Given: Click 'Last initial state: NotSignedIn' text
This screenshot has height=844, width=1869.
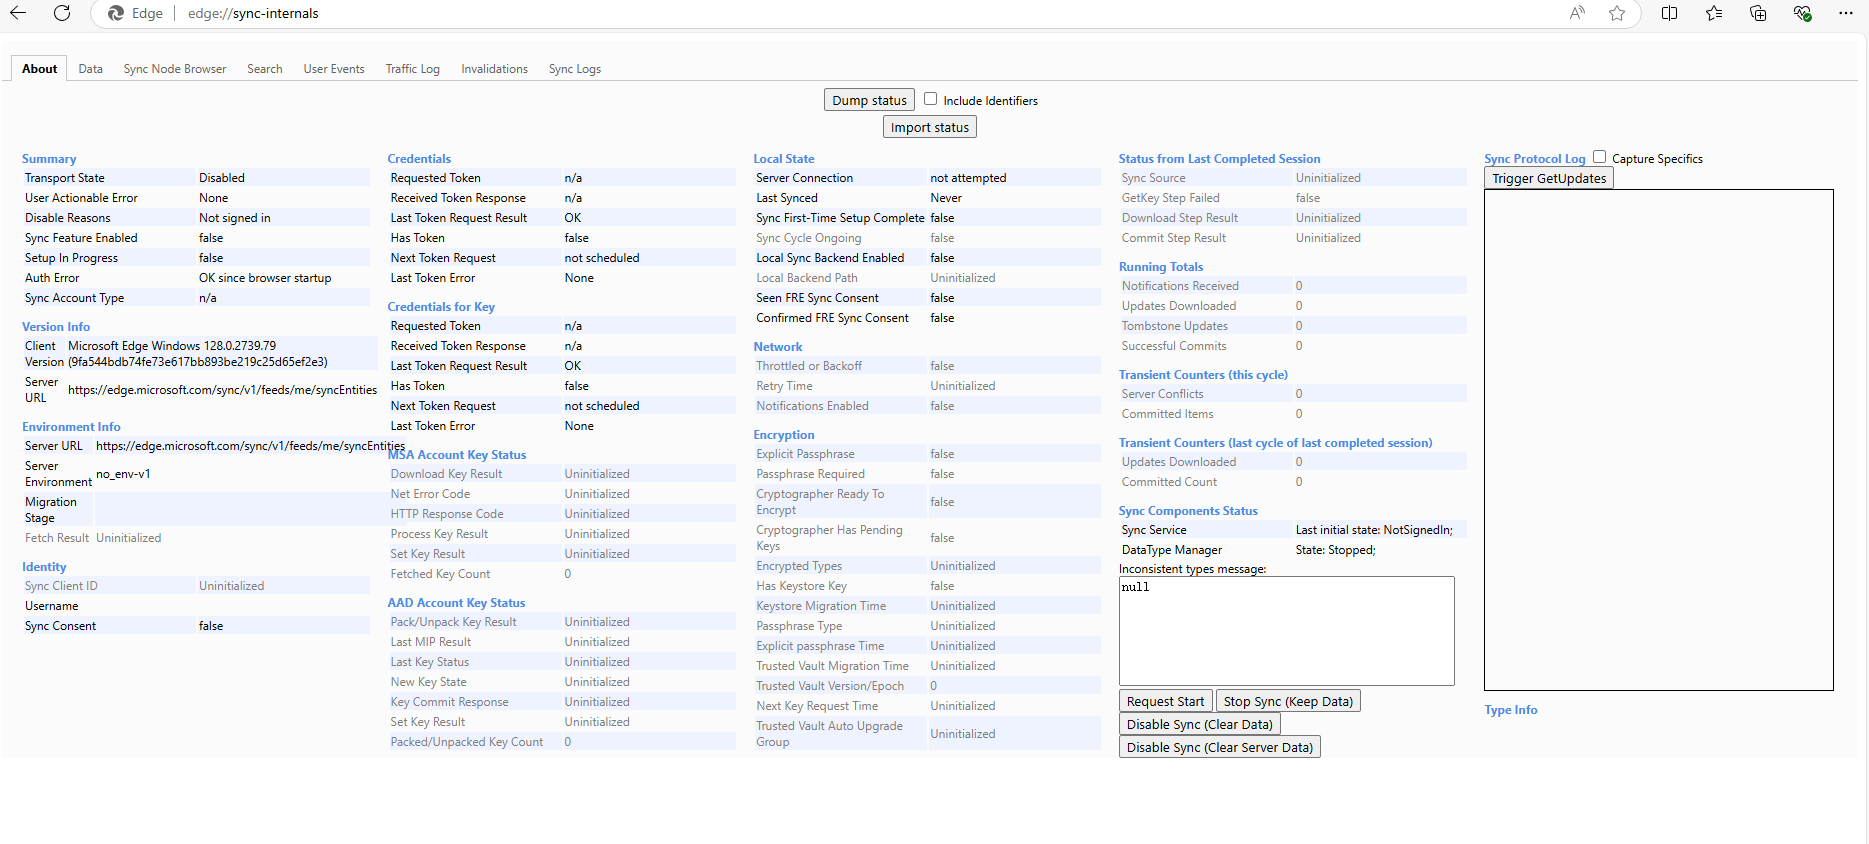Looking at the screenshot, I should pos(1374,530).
